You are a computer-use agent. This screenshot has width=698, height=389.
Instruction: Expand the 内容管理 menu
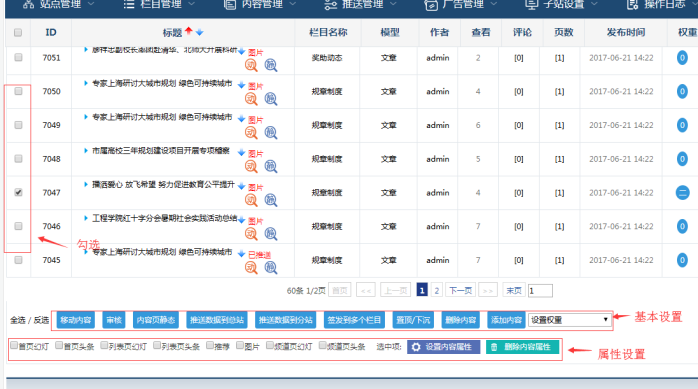tap(260, 5)
